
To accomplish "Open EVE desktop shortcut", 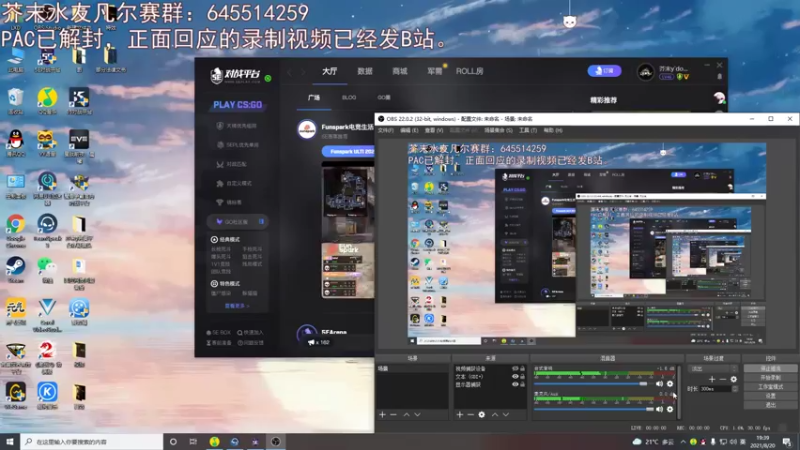I will 79,144.
